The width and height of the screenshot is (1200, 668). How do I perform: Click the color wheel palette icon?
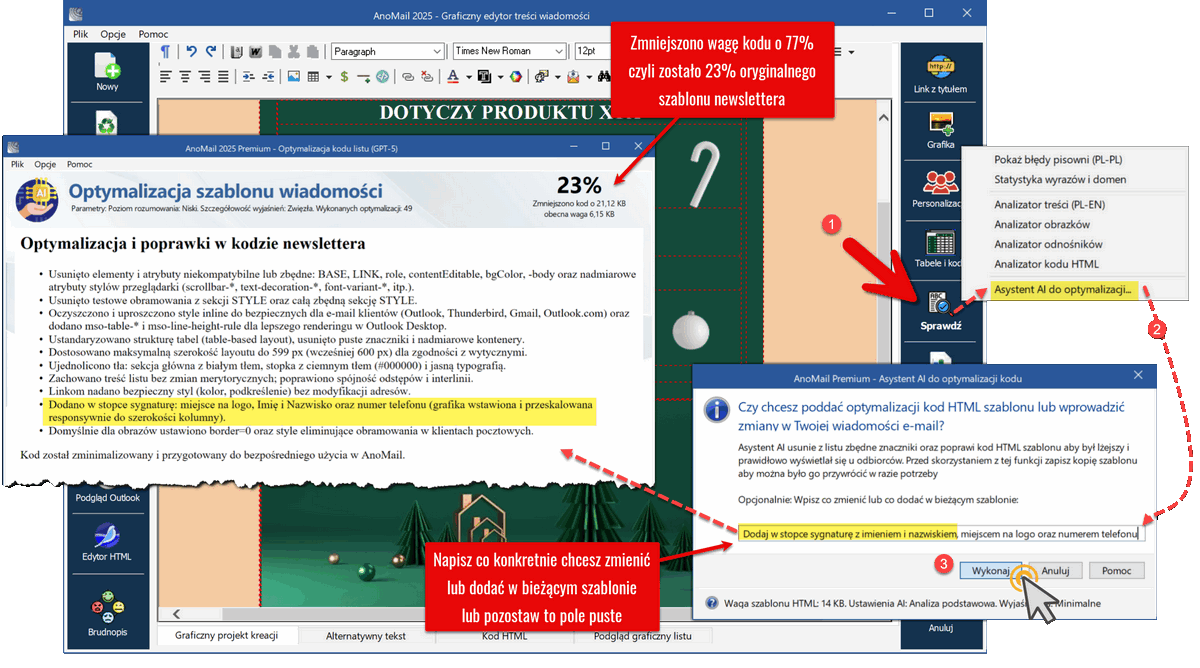515,76
